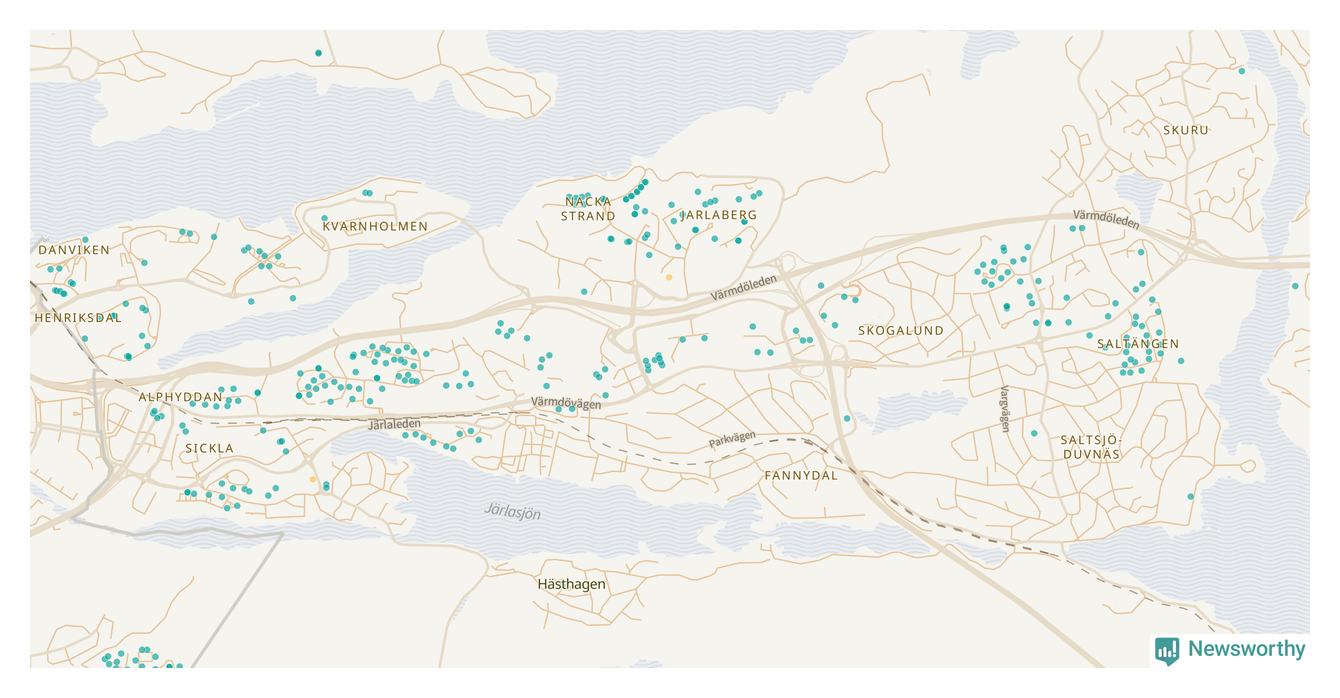Image resolution: width=1340 pixels, height=698 pixels.
Task: Click the teal dot northeast of Skuru
Action: (1242, 71)
